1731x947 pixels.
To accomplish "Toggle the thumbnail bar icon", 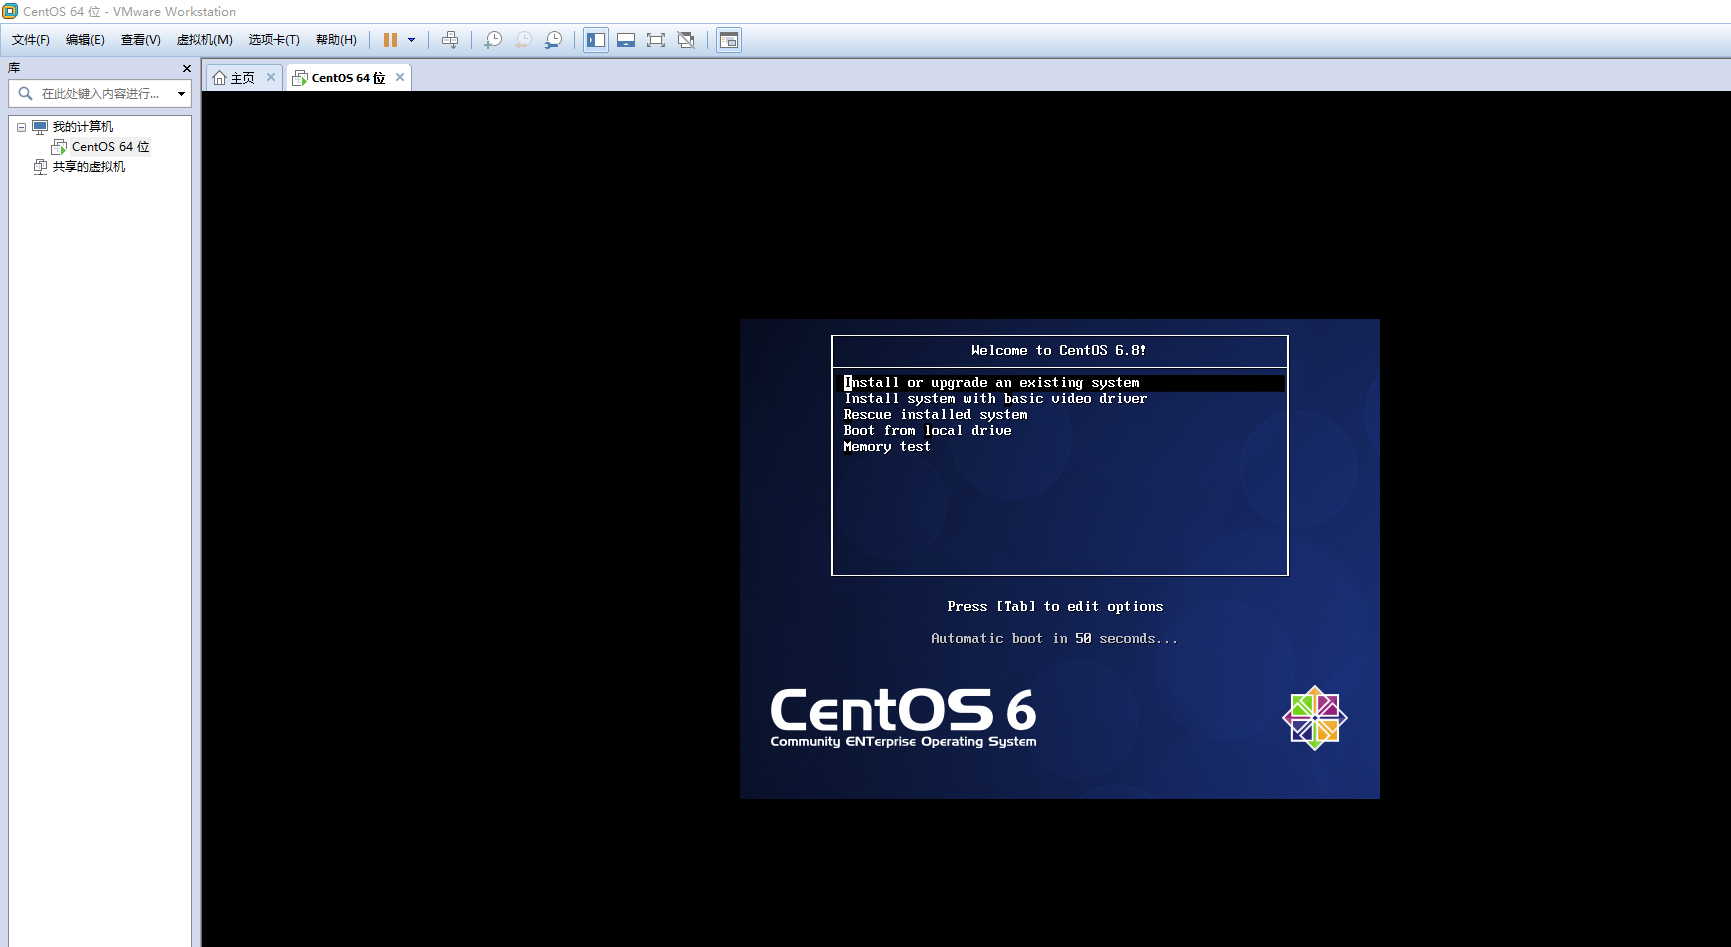I will [x=626, y=40].
